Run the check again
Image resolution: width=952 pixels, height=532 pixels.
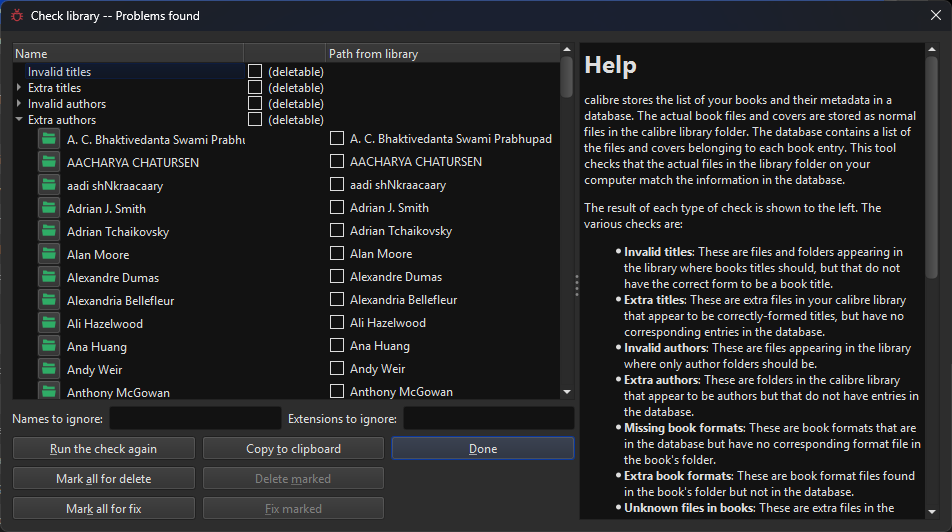tap(104, 449)
